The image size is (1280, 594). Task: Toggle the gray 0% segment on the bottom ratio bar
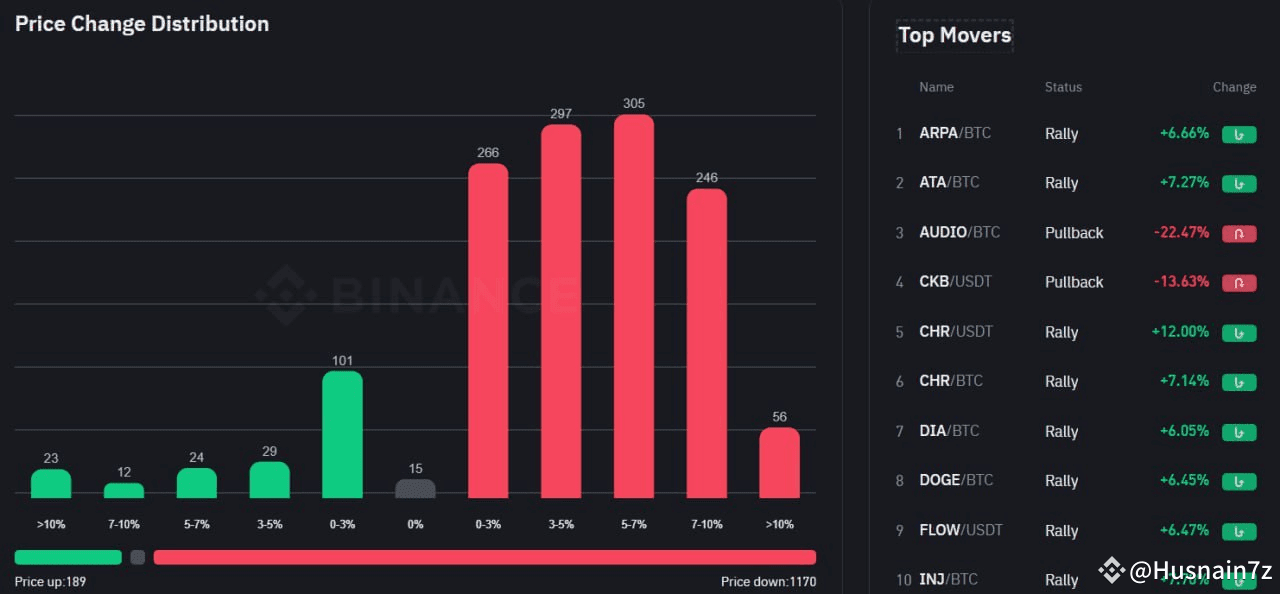137,557
